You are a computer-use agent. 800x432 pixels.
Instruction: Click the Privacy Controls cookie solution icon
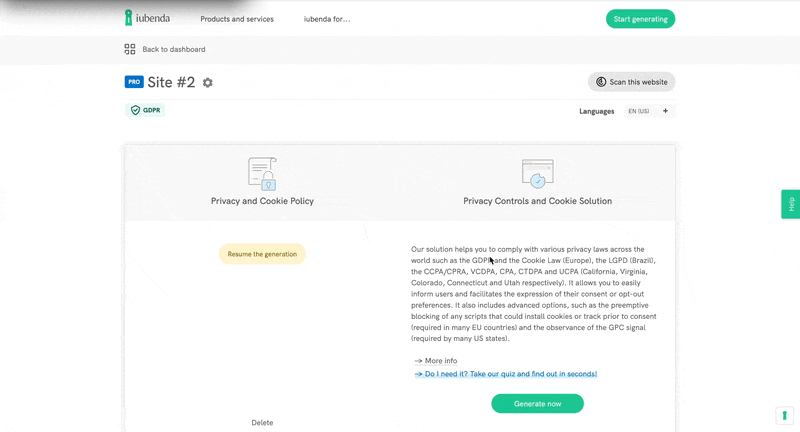pos(537,173)
